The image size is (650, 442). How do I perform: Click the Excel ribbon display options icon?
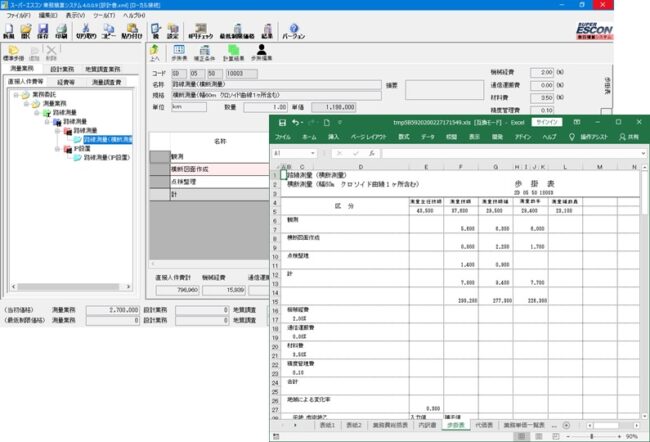coord(577,122)
